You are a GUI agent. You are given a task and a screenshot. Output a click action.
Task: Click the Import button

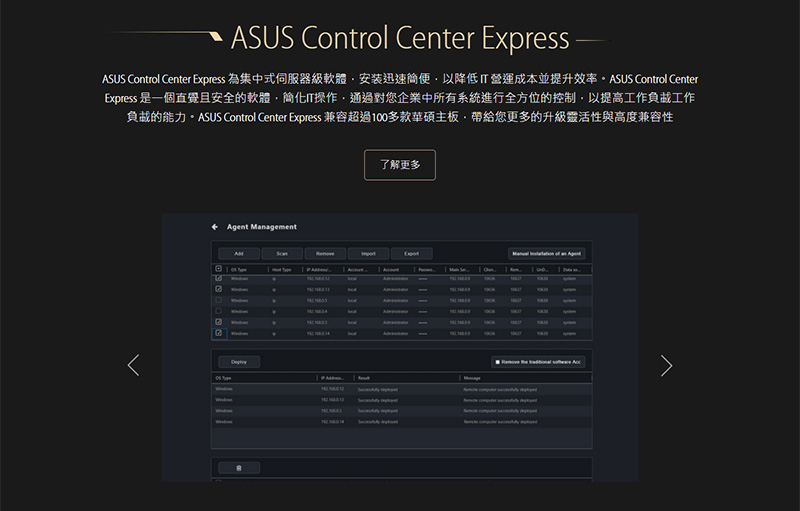tap(368, 253)
